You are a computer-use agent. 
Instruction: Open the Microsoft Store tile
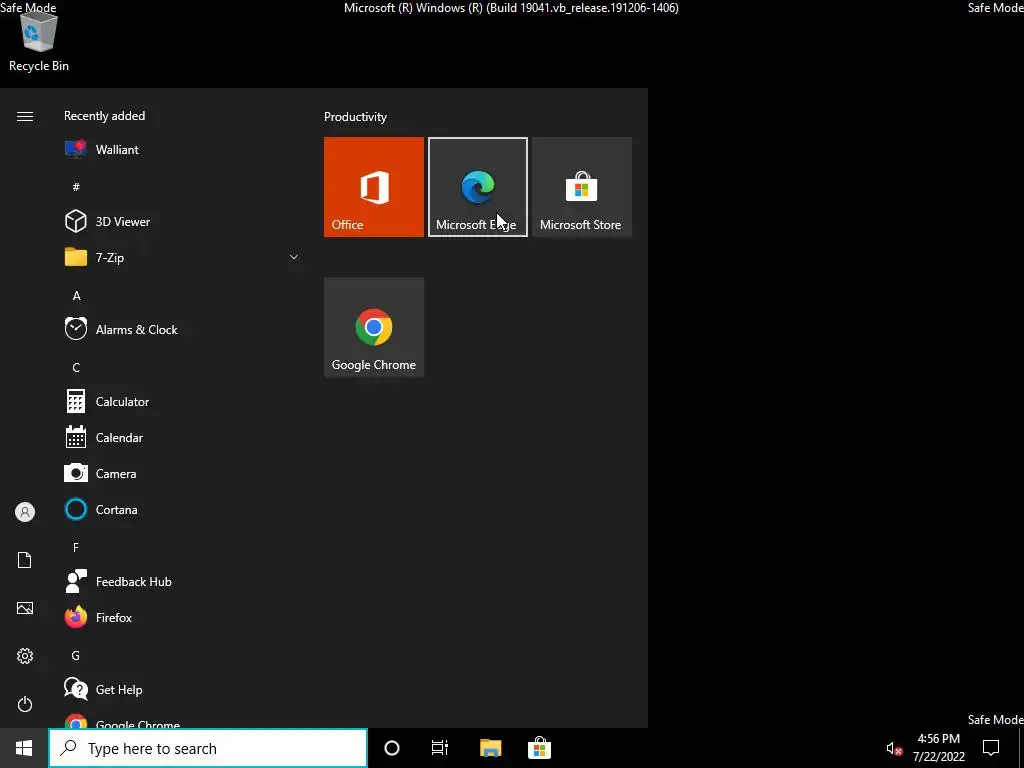[x=582, y=187]
